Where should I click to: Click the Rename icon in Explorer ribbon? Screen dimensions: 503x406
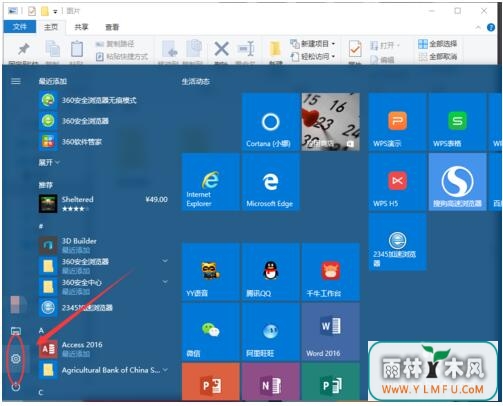(x=246, y=49)
